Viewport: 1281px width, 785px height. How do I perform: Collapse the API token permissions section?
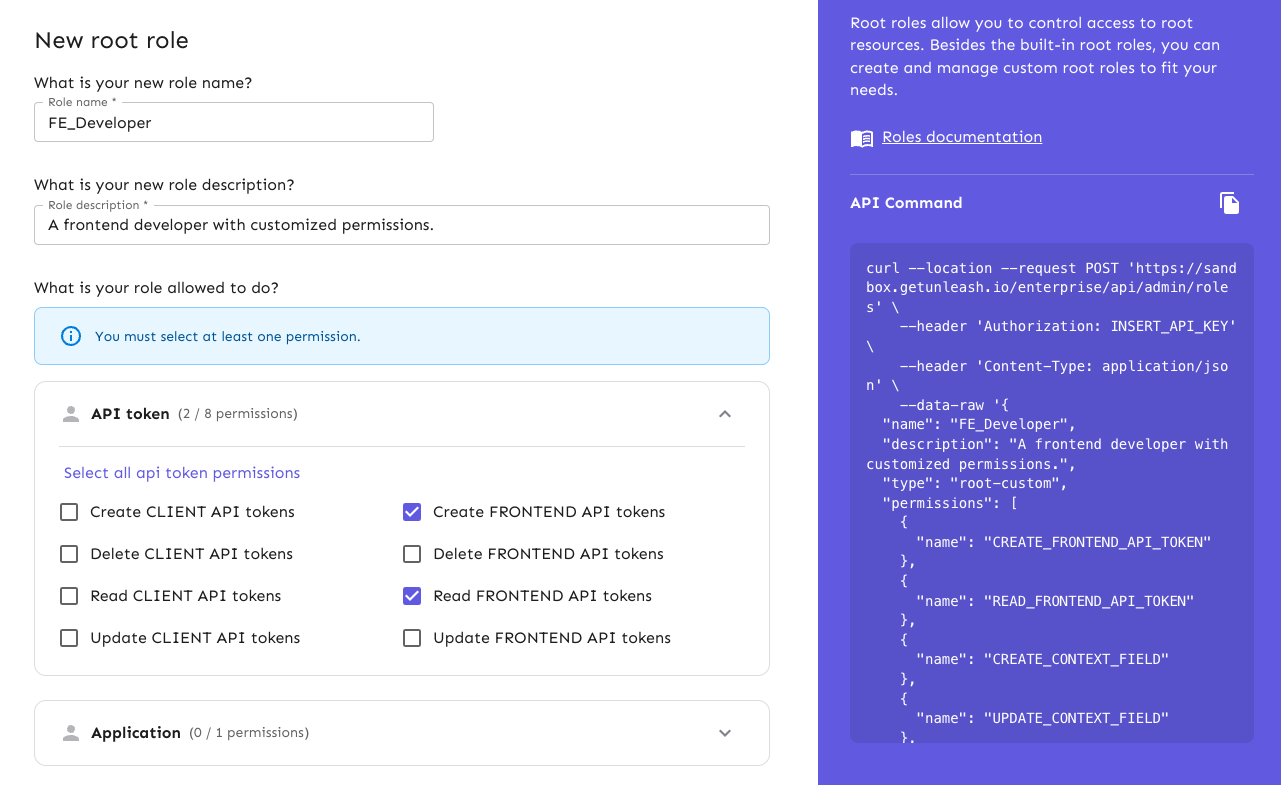click(724, 413)
